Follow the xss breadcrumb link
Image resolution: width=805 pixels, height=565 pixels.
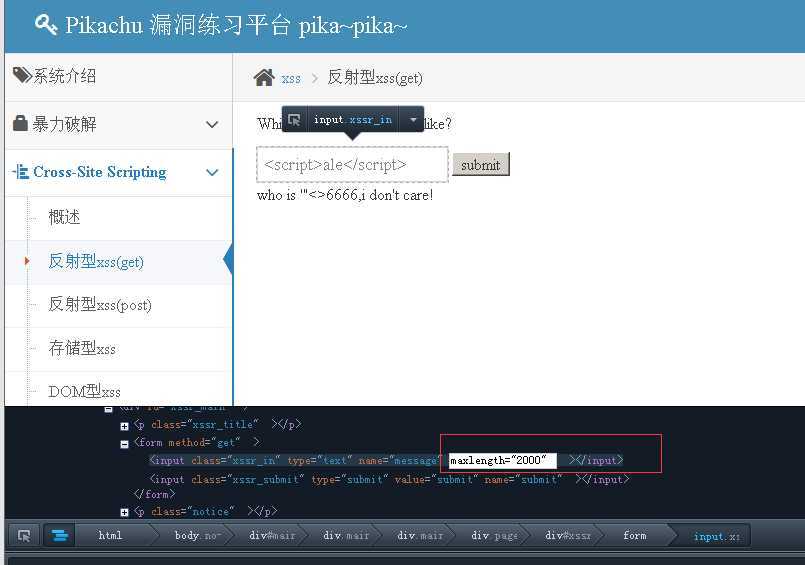(291, 79)
